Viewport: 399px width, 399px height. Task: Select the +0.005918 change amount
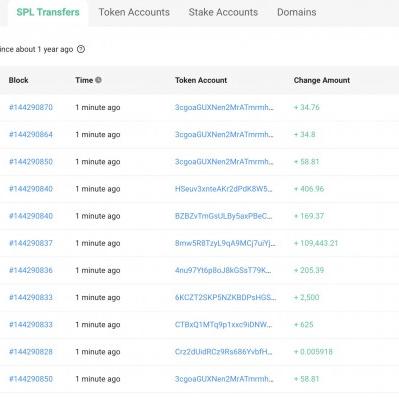coord(313,352)
